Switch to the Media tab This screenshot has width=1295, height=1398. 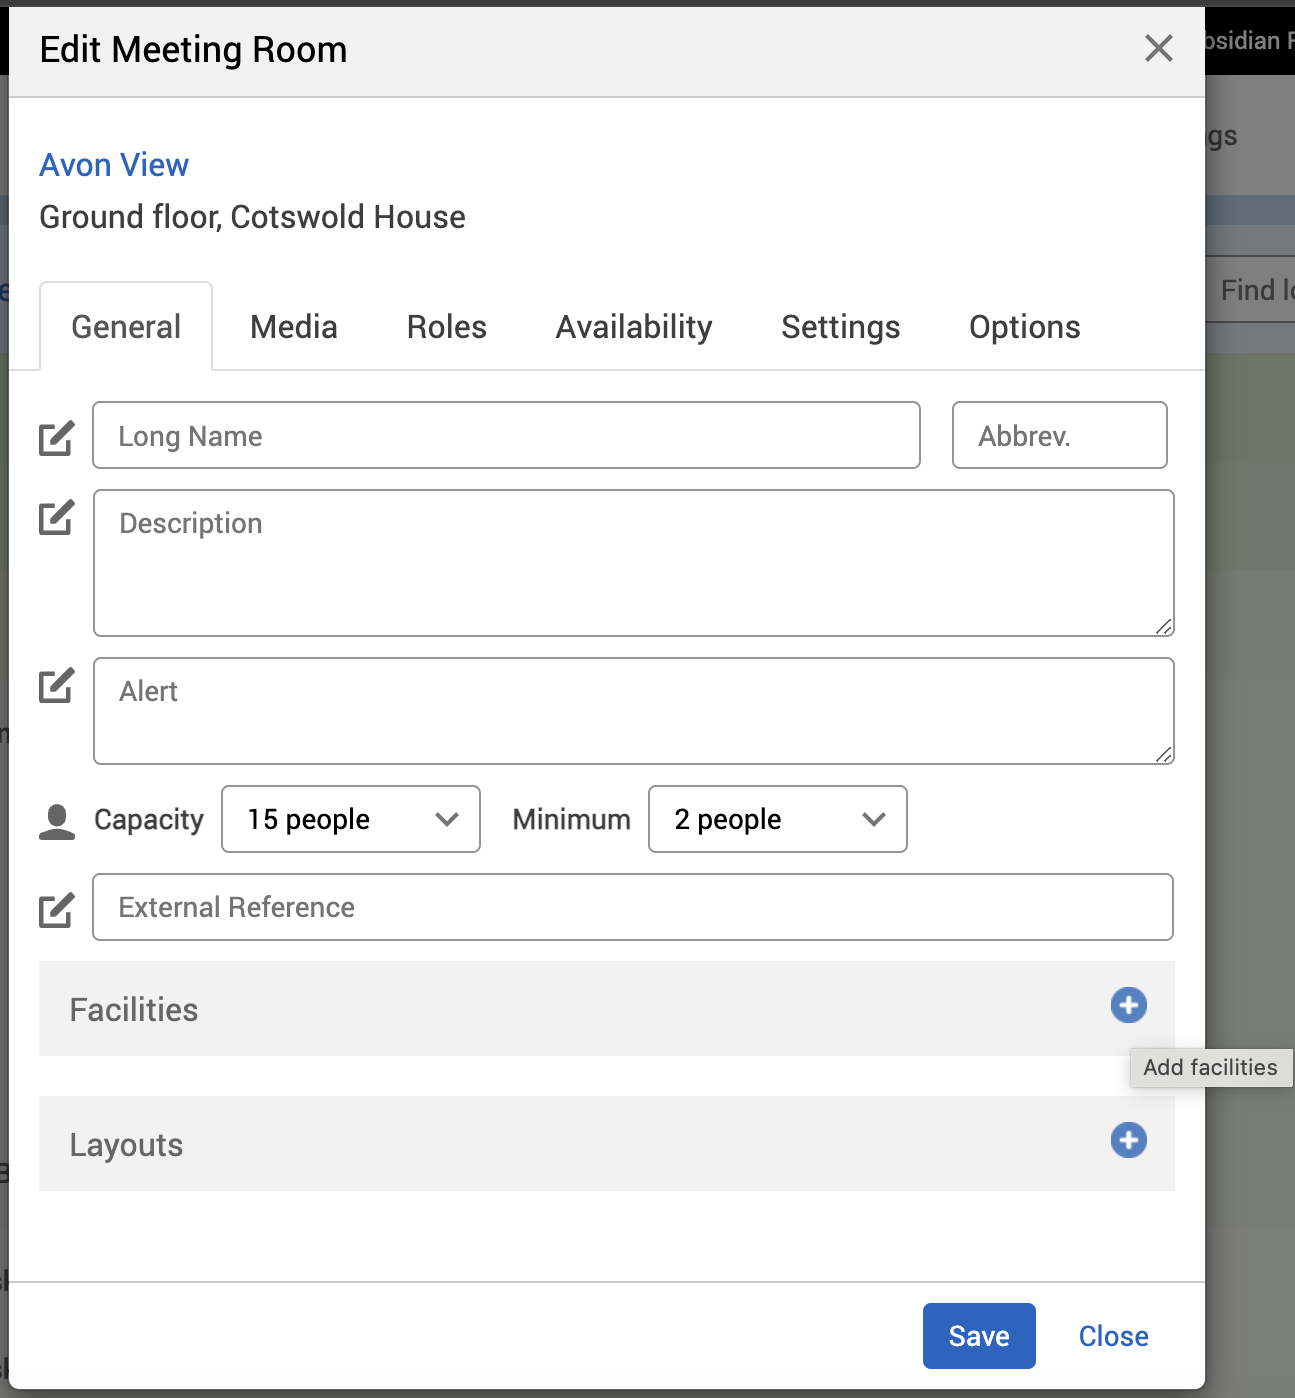tap(293, 327)
